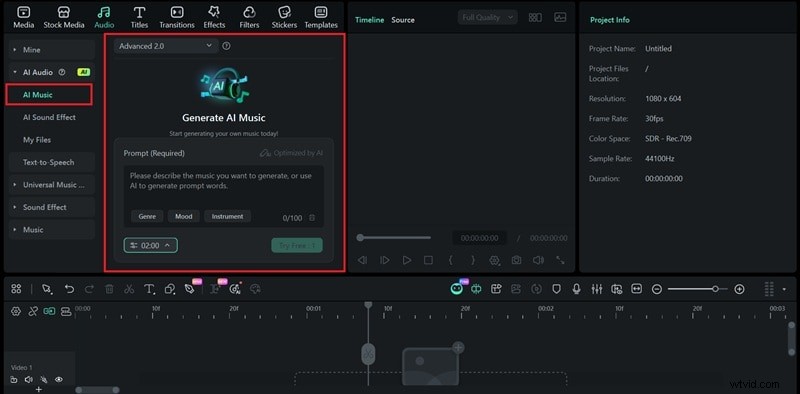Open the Templates tab
This screenshot has height=394, width=800.
point(321,17)
